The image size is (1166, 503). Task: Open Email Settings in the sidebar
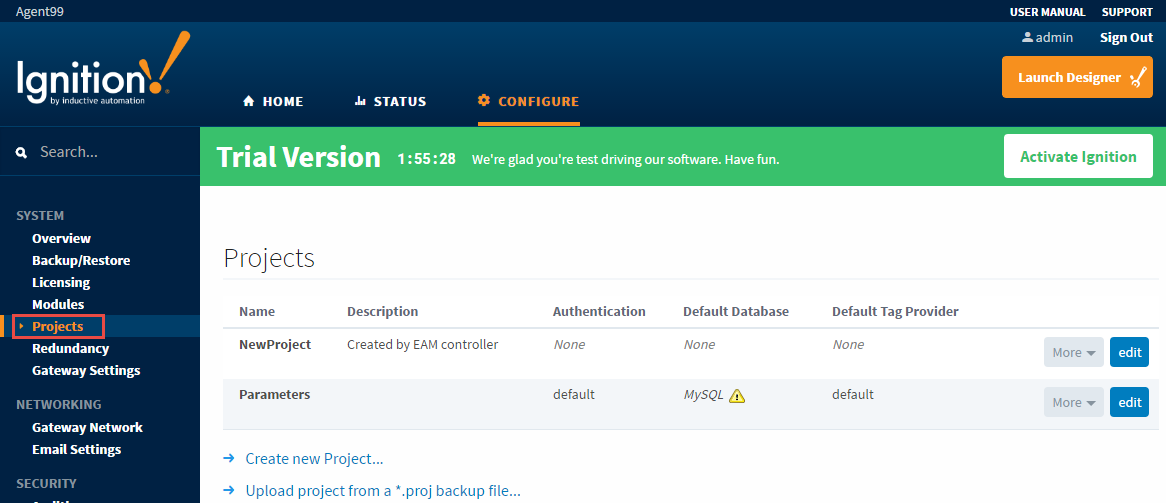(77, 449)
